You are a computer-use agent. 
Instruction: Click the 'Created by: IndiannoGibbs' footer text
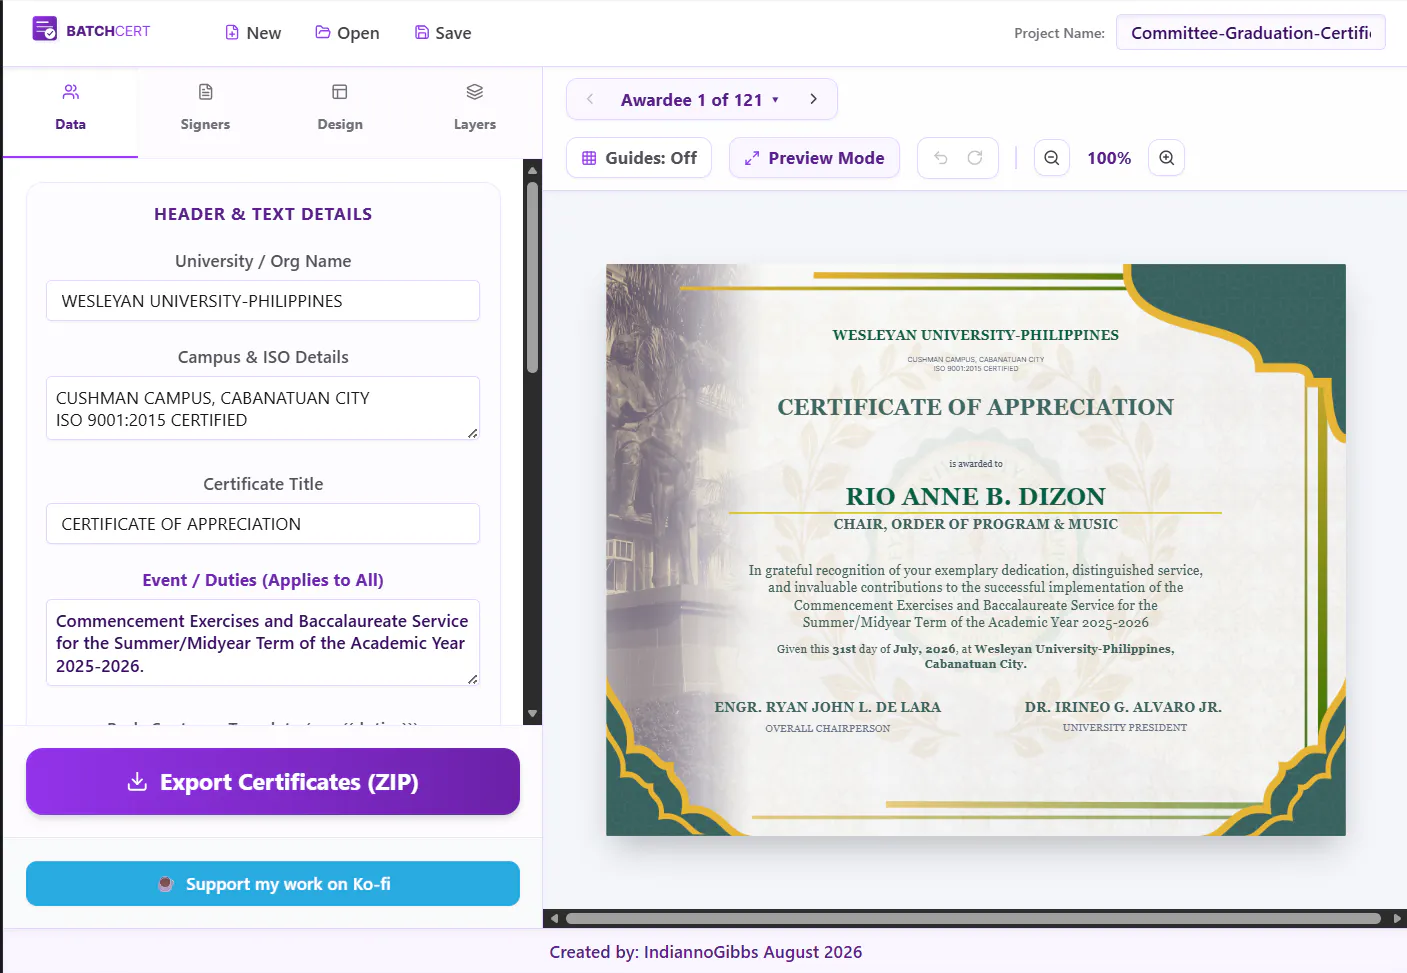pyautogui.click(x=705, y=952)
